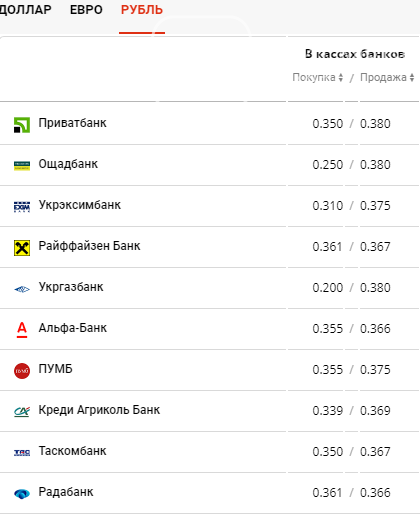Click the Креди Агриколь Банк logo
420x514 pixels.
point(22,412)
